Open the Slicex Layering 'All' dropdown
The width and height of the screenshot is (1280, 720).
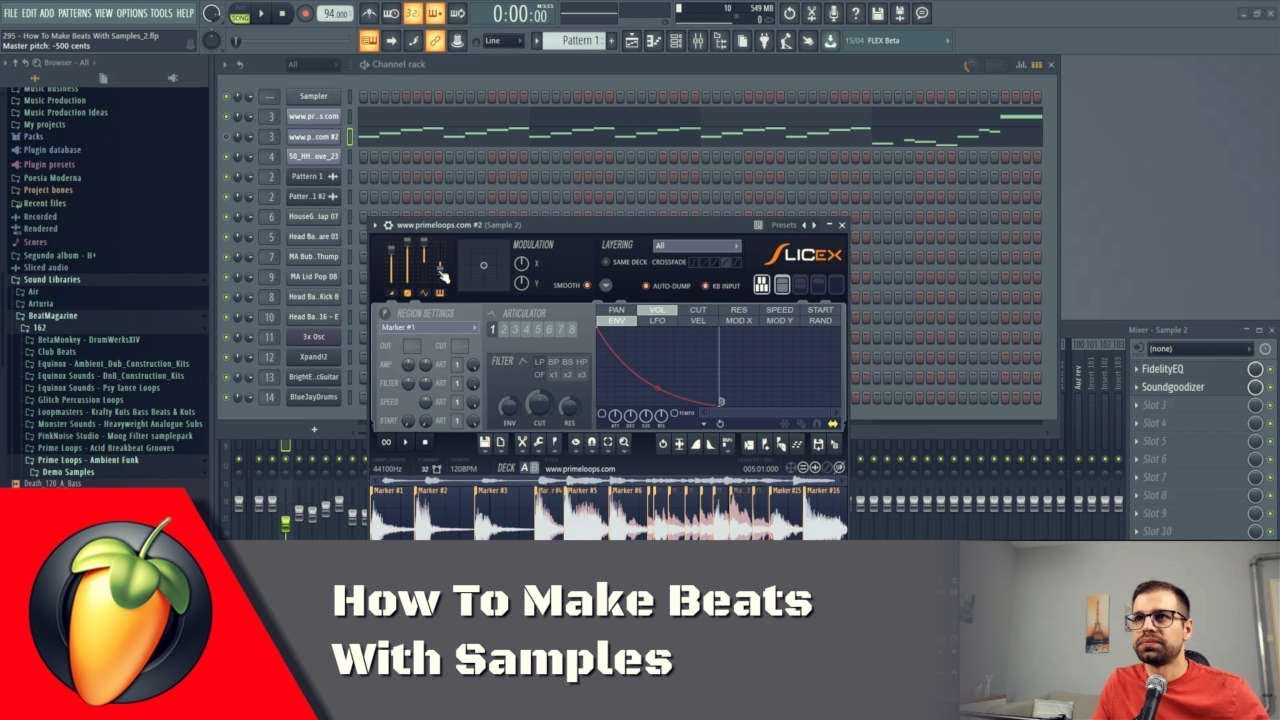click(x=696, y=246)
